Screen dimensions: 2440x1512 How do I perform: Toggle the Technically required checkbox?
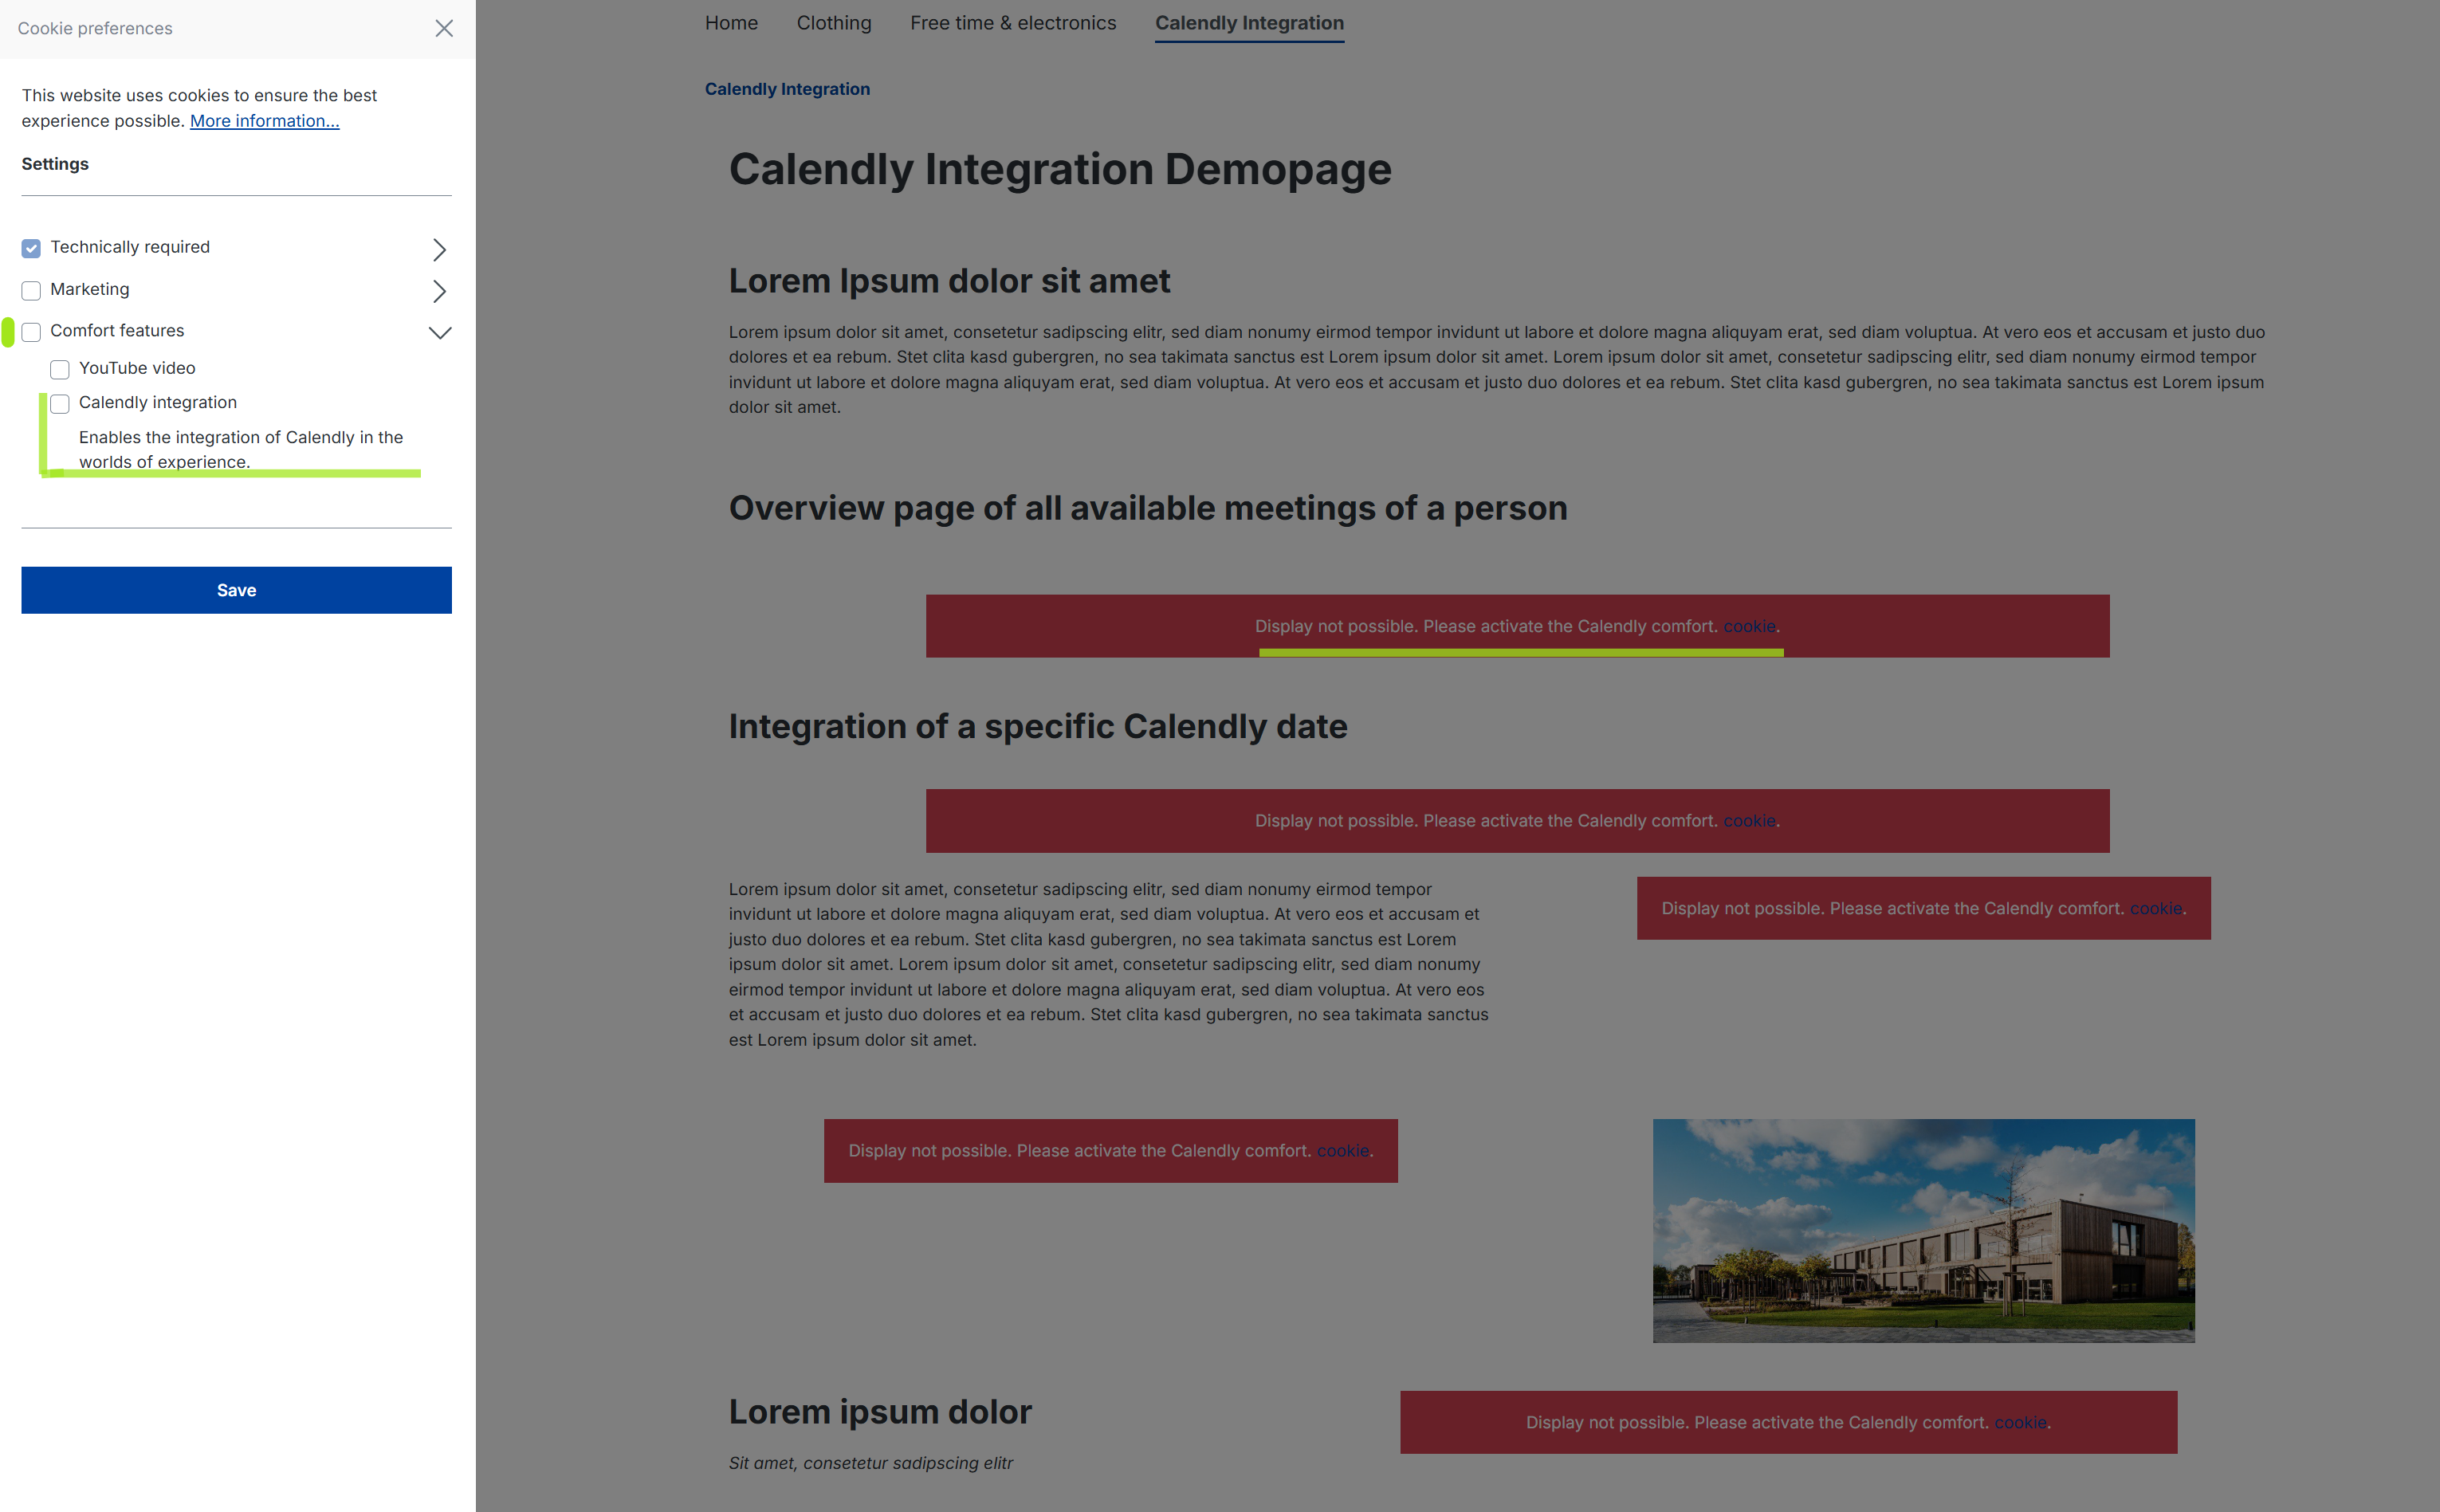click(31, 245)
